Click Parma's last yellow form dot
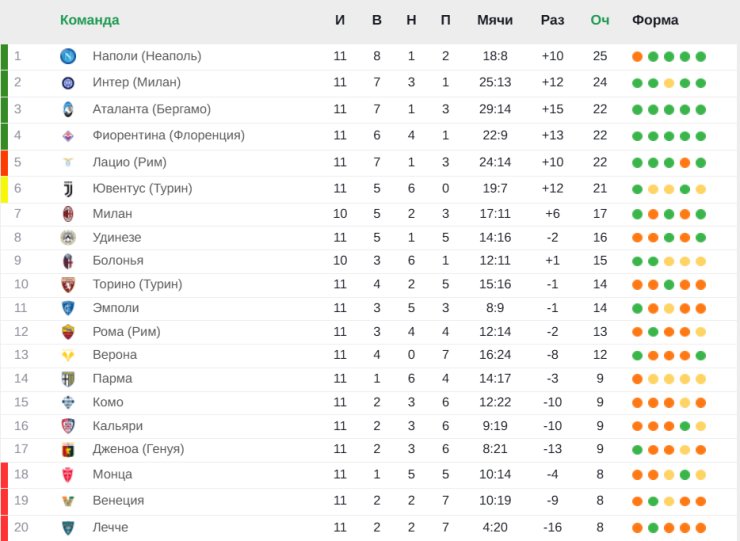 (x=701, y=379)
